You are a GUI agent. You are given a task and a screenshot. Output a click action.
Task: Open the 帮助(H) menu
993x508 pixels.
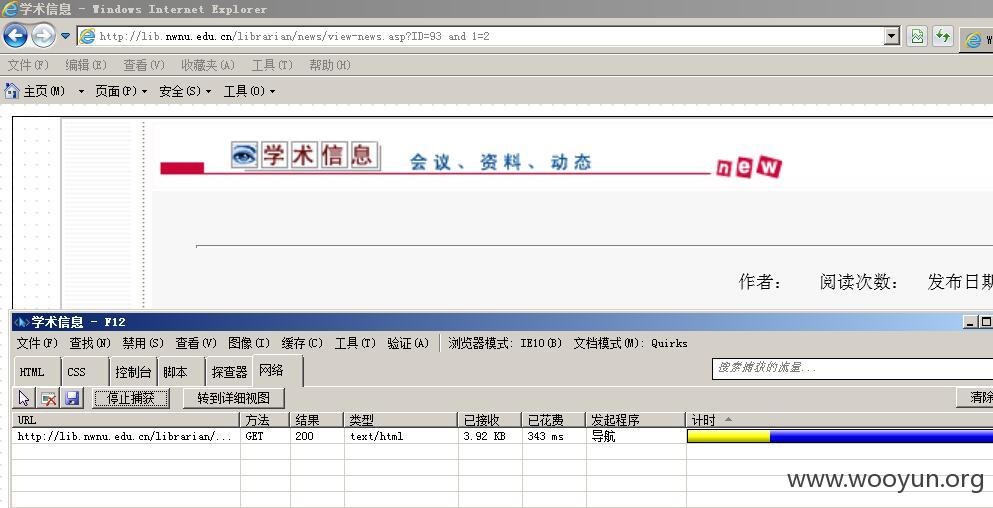pos(330,65)
